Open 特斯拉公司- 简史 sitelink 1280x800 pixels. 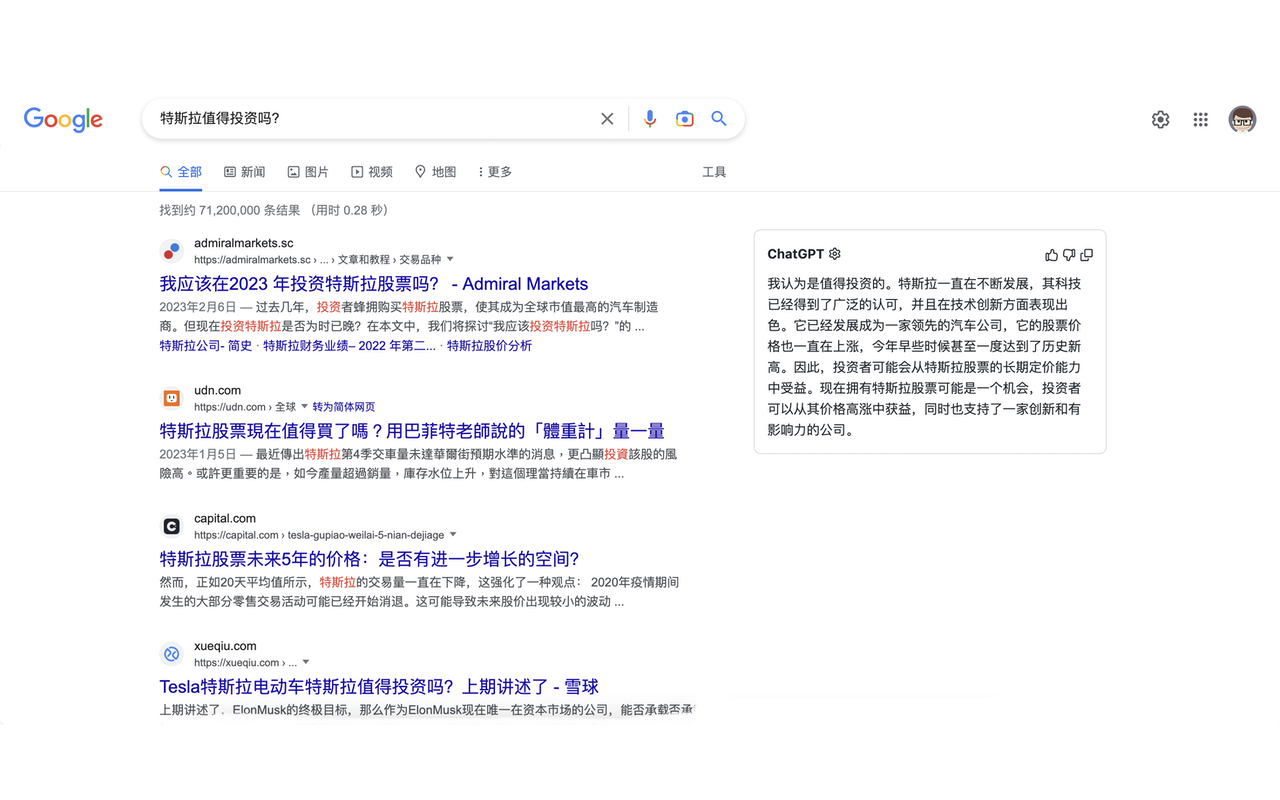(x=206, y=346)
